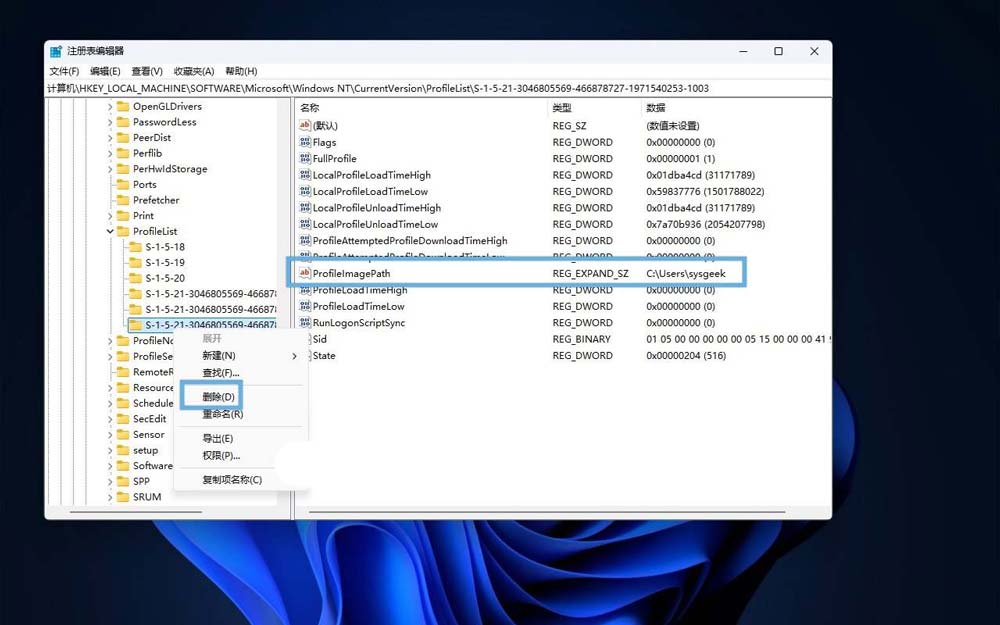Click the ProfileImagePath string value icon
1000x625 pixels.
305,273
